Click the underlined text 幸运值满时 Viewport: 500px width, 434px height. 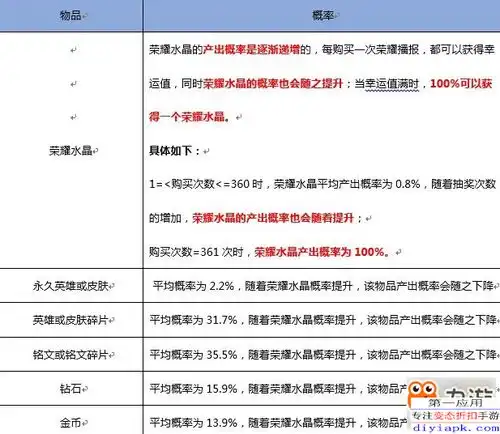pyautogui.click(x=392, y=83)
